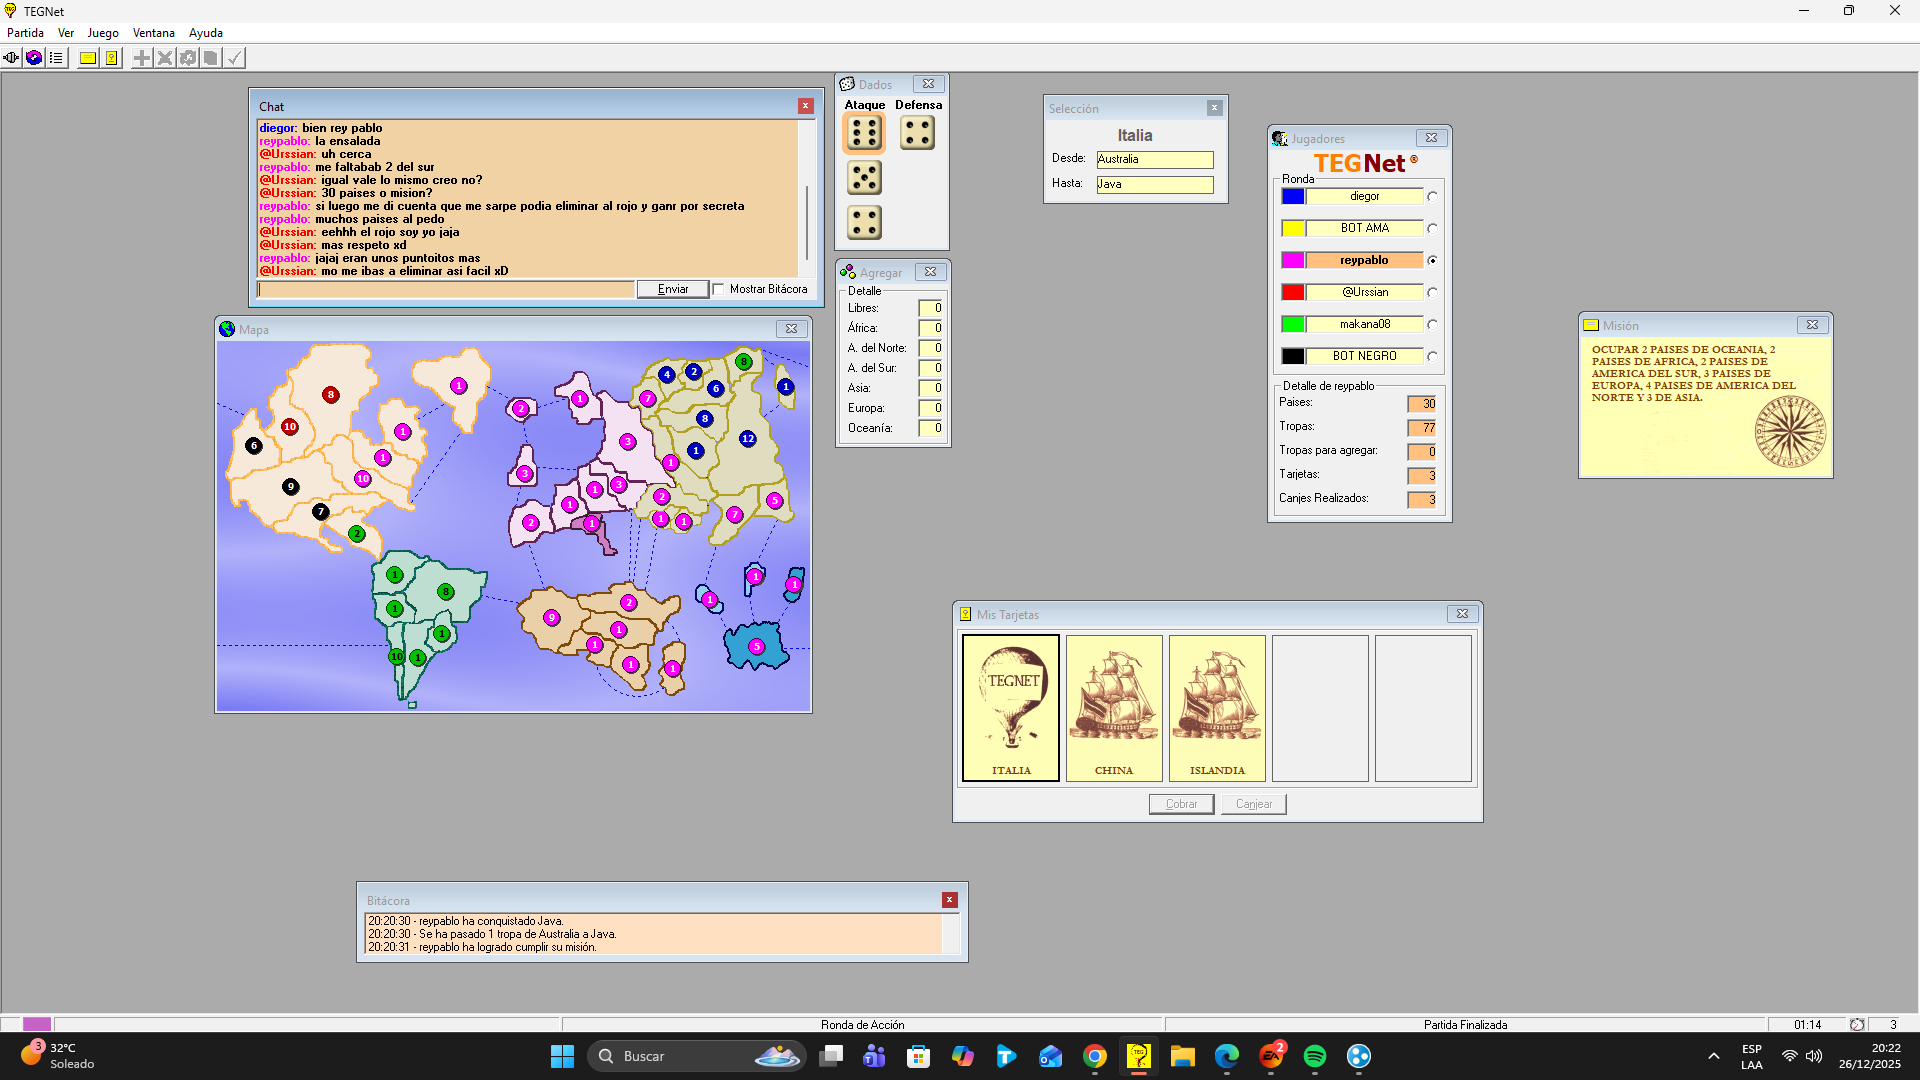Click the list view toolbar icon

57,58
